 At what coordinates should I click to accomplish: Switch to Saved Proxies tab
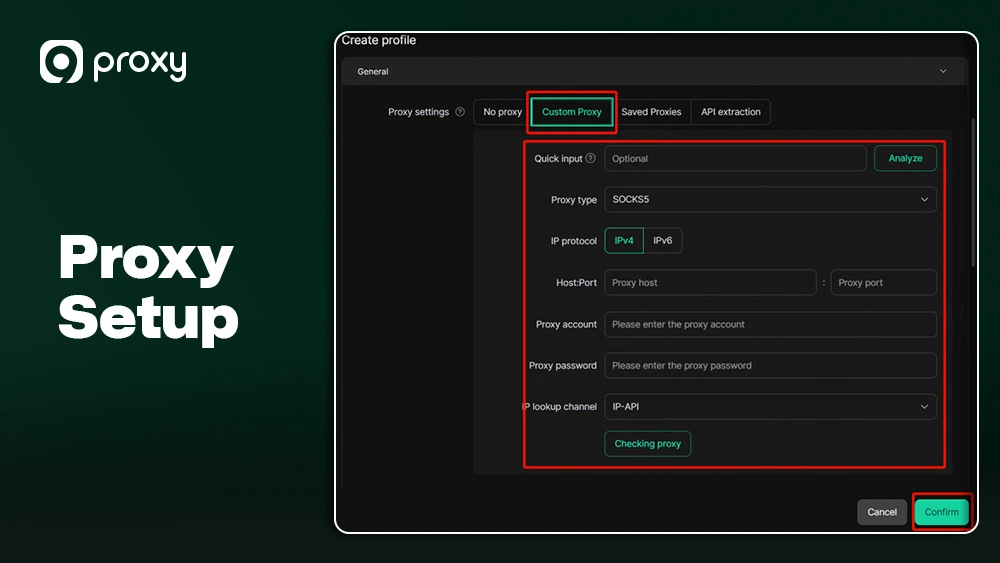pos(651,112)
